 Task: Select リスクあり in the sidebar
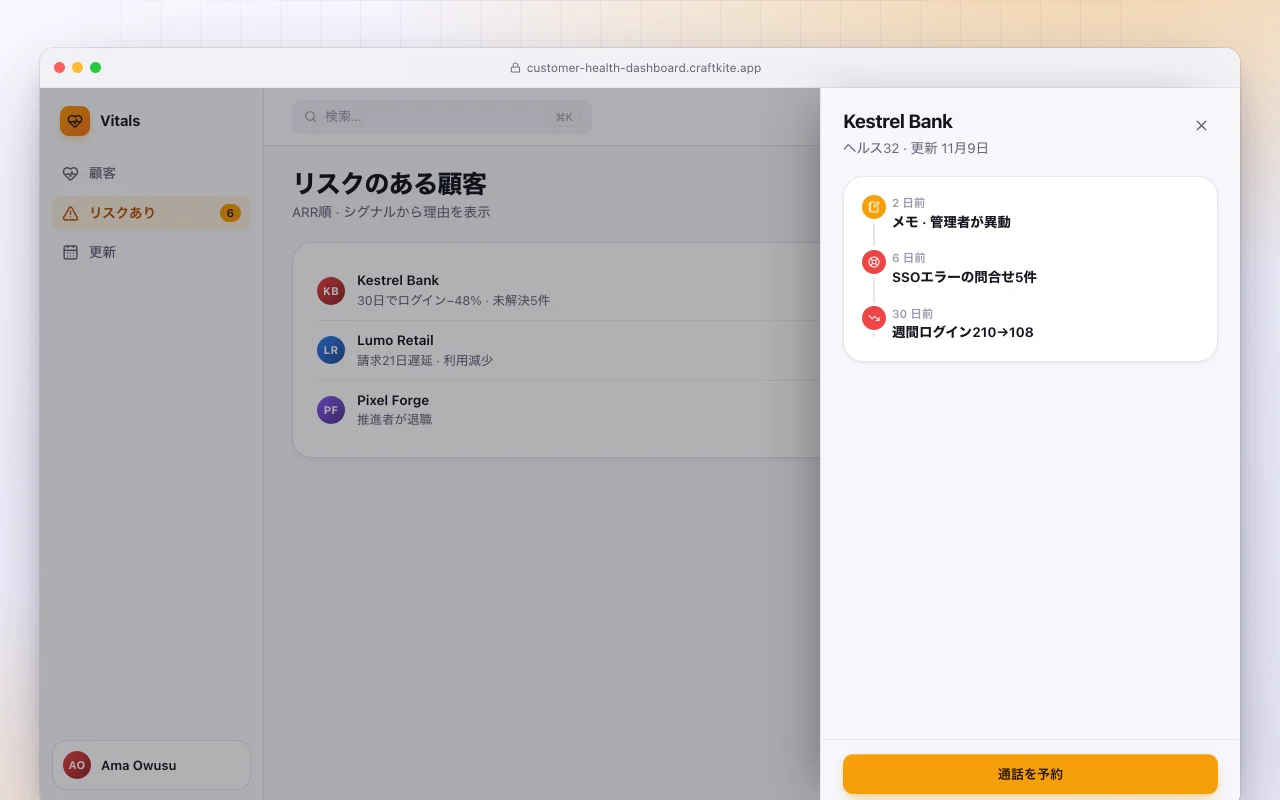pyautogui.click(x=151, y=213)
